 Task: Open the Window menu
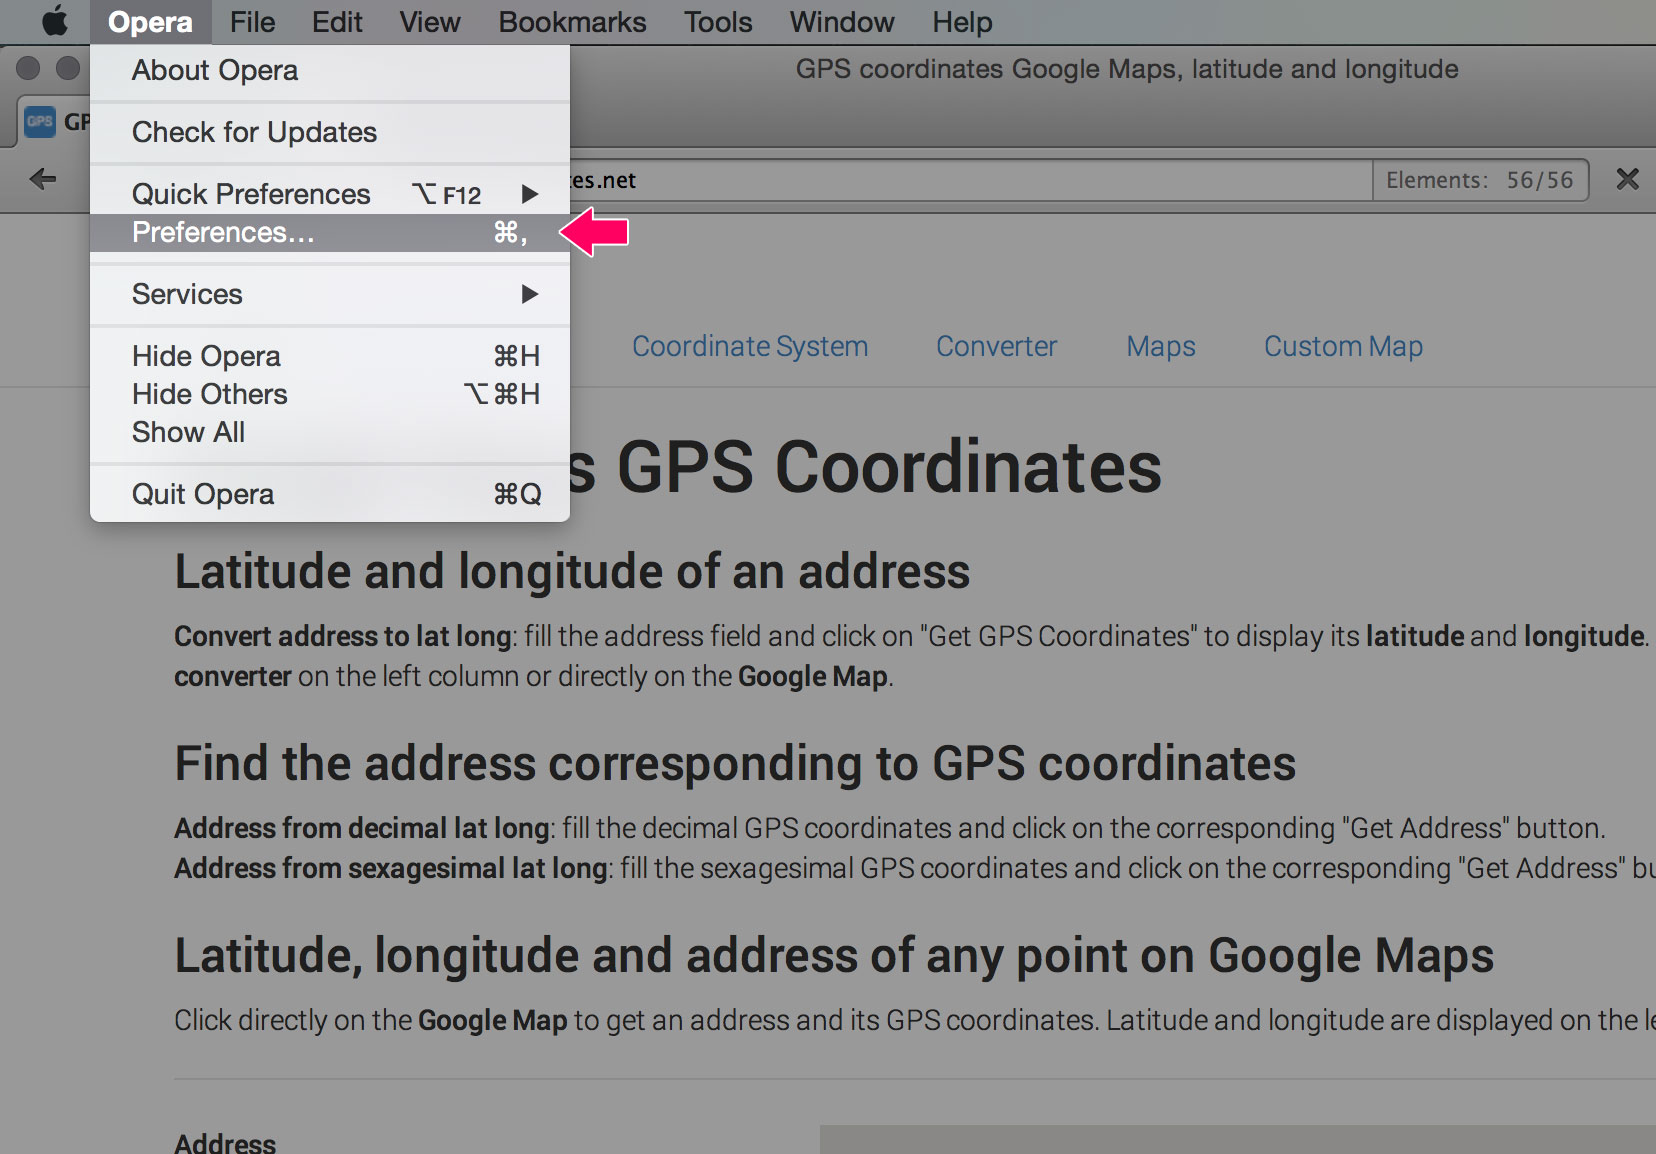pyautogui.click(x=842, y=22)
